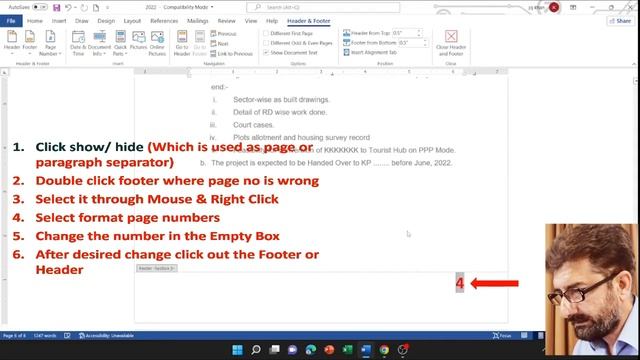Collapse the ribbon with the chevron
Viewport: 640px width, 360px height.
coord(634,64)
